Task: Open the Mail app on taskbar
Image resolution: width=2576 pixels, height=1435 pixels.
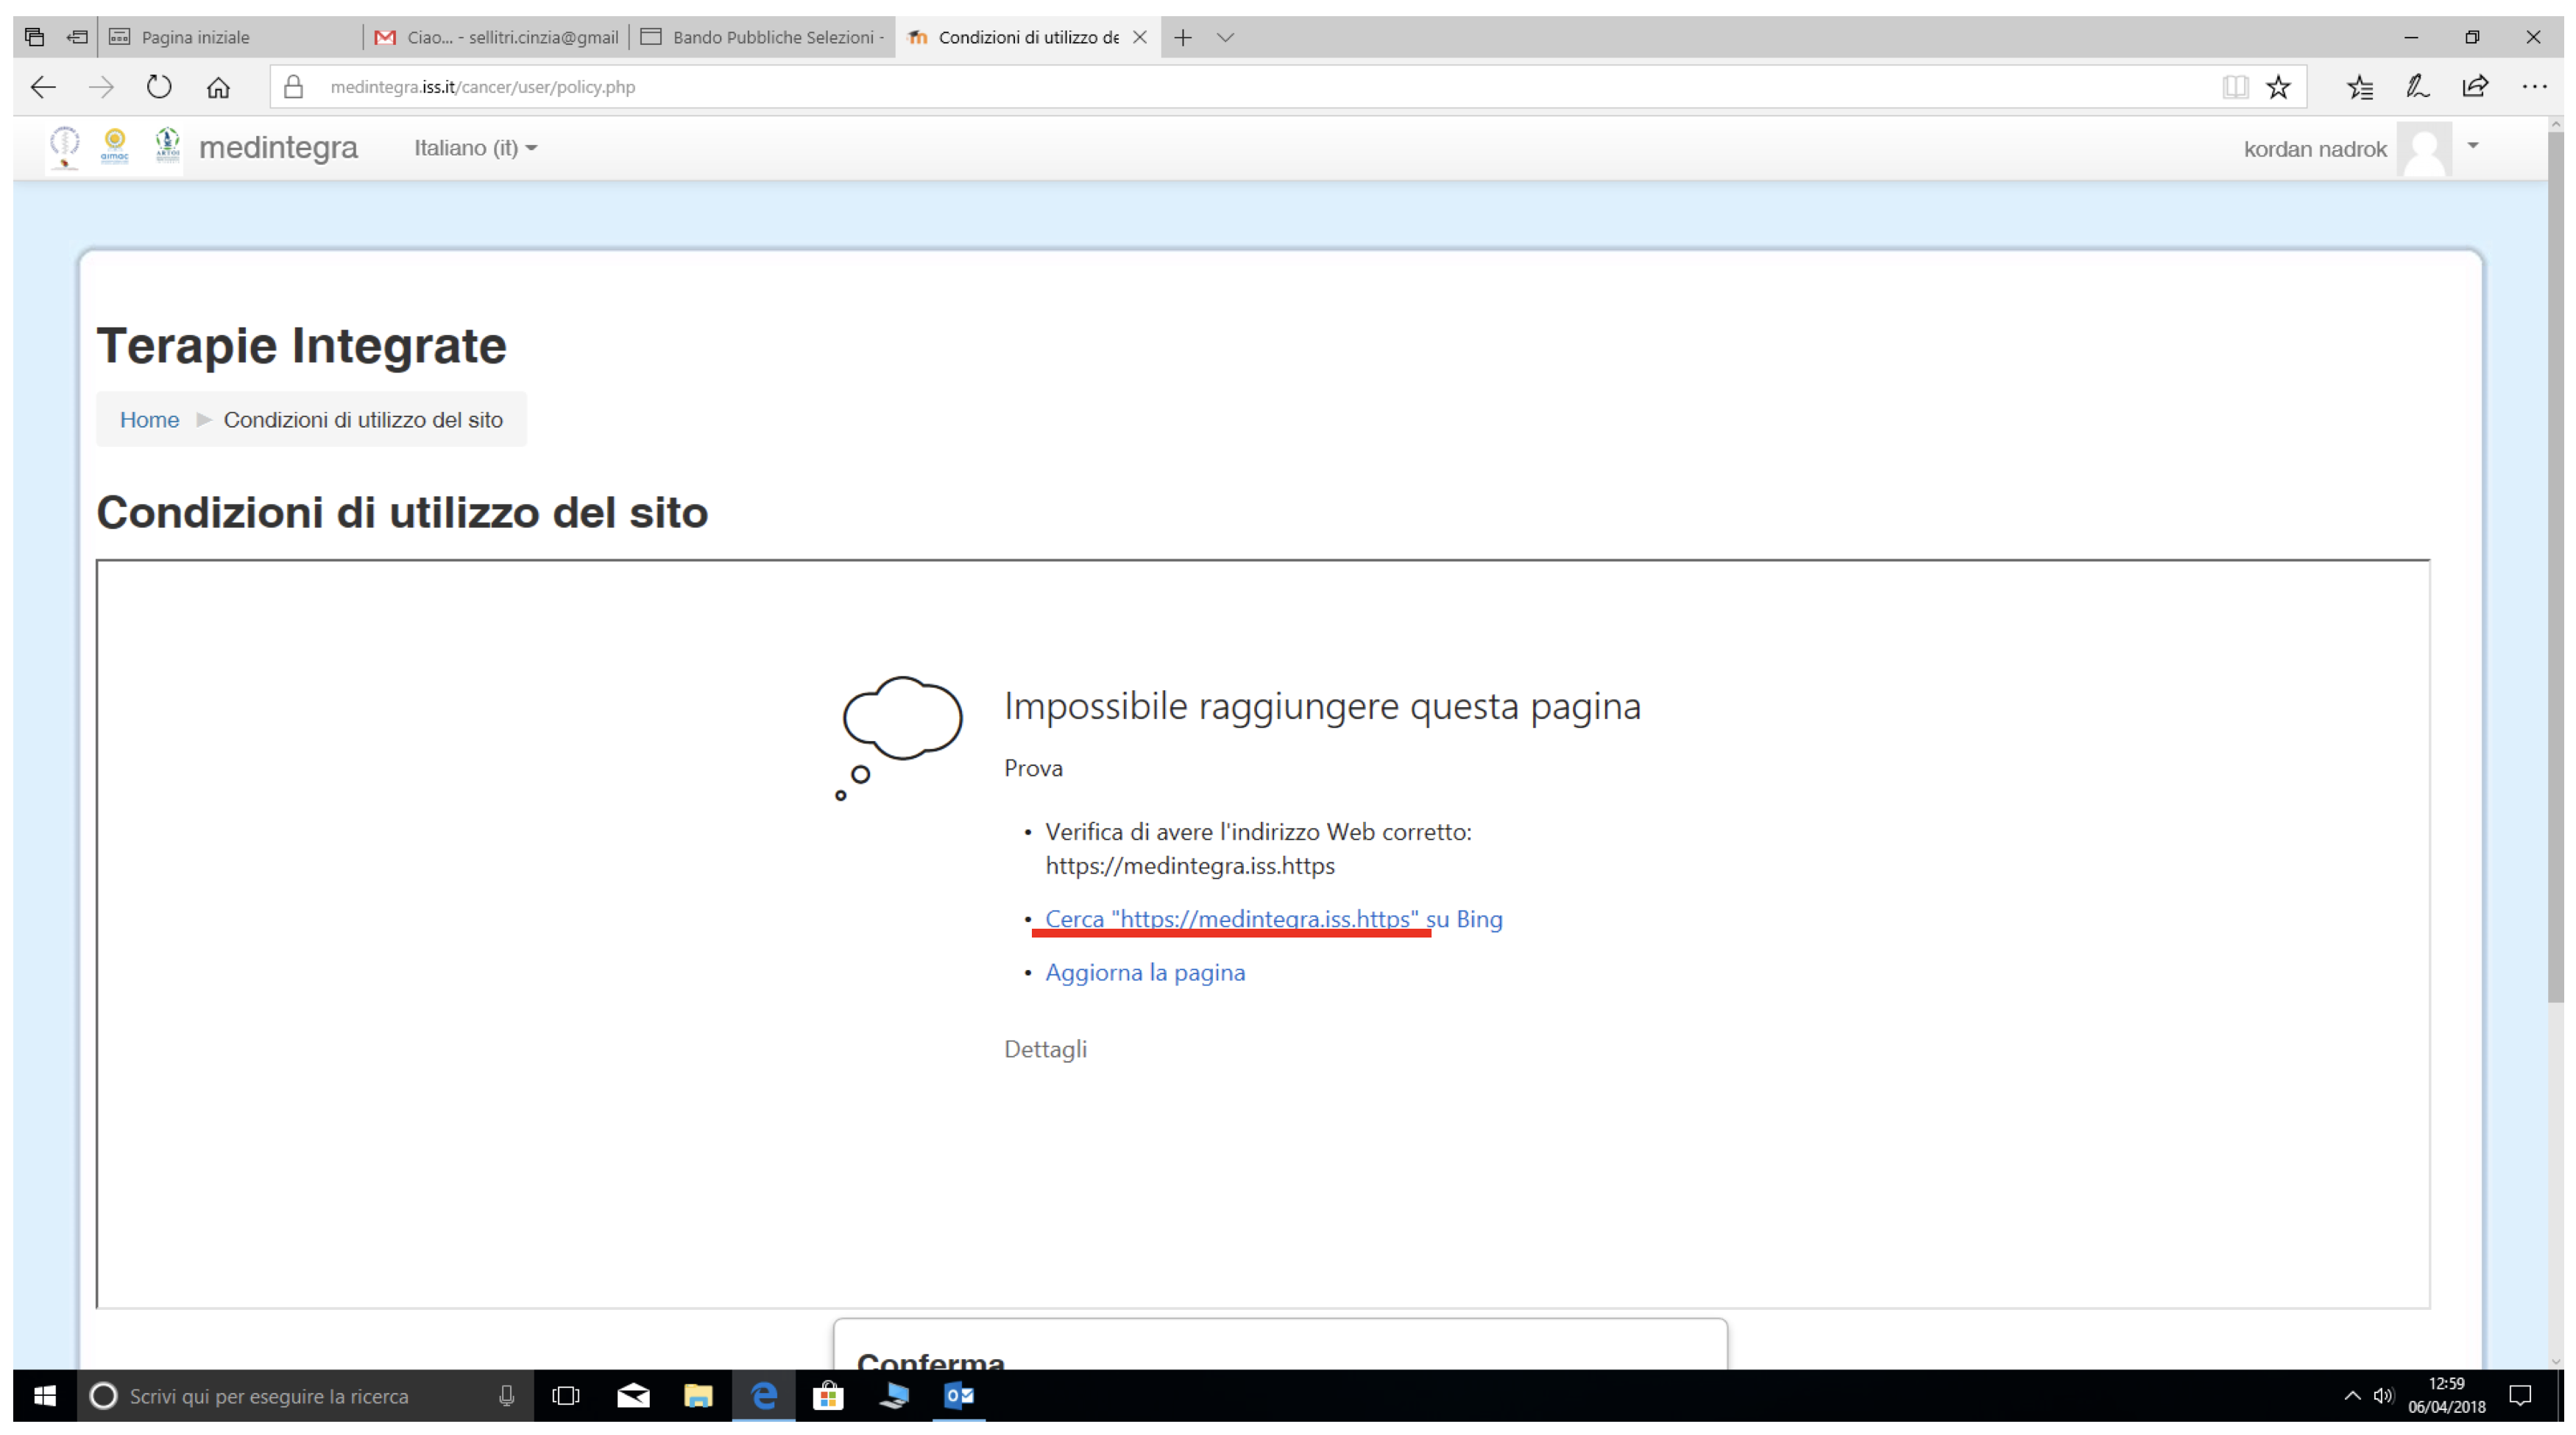Action: pos(633,1396)
